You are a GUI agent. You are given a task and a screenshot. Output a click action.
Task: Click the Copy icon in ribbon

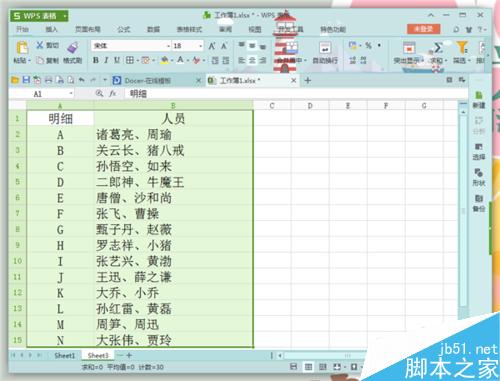coord(40,60)
